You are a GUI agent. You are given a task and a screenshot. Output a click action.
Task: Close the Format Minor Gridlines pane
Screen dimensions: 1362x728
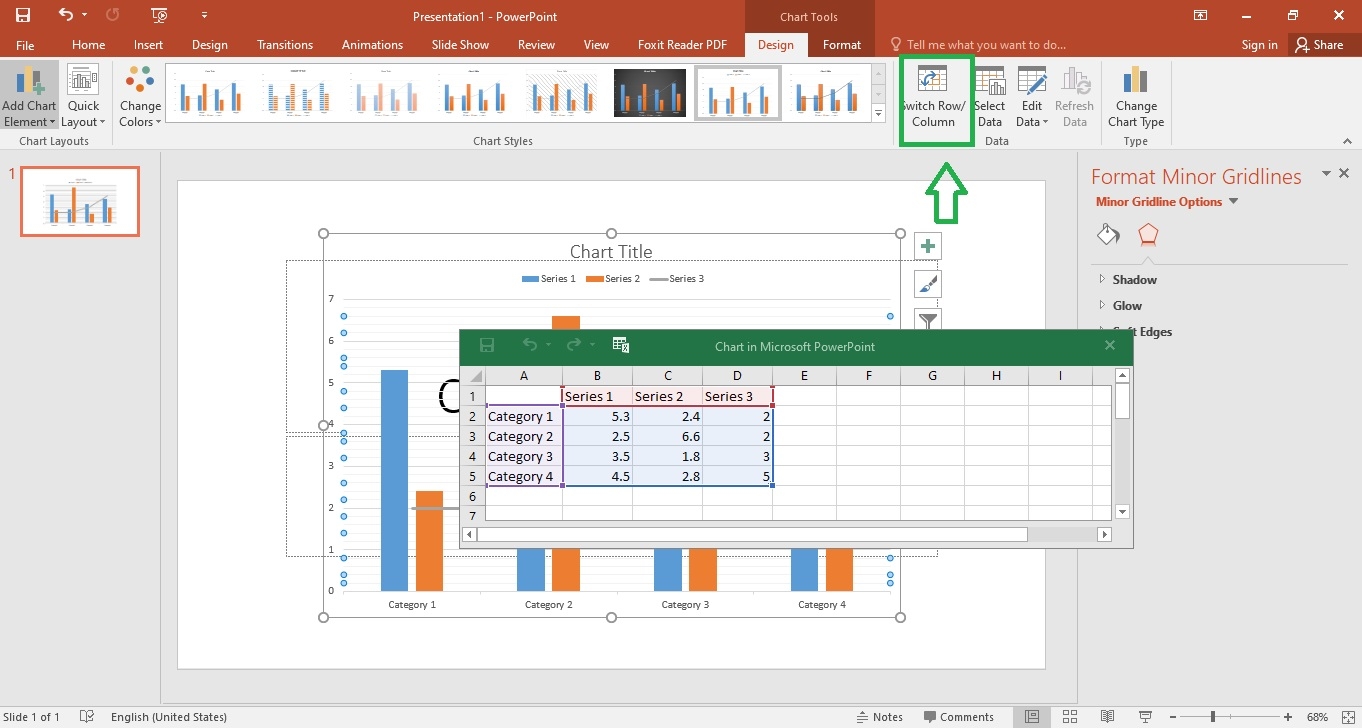(1344, 173)
